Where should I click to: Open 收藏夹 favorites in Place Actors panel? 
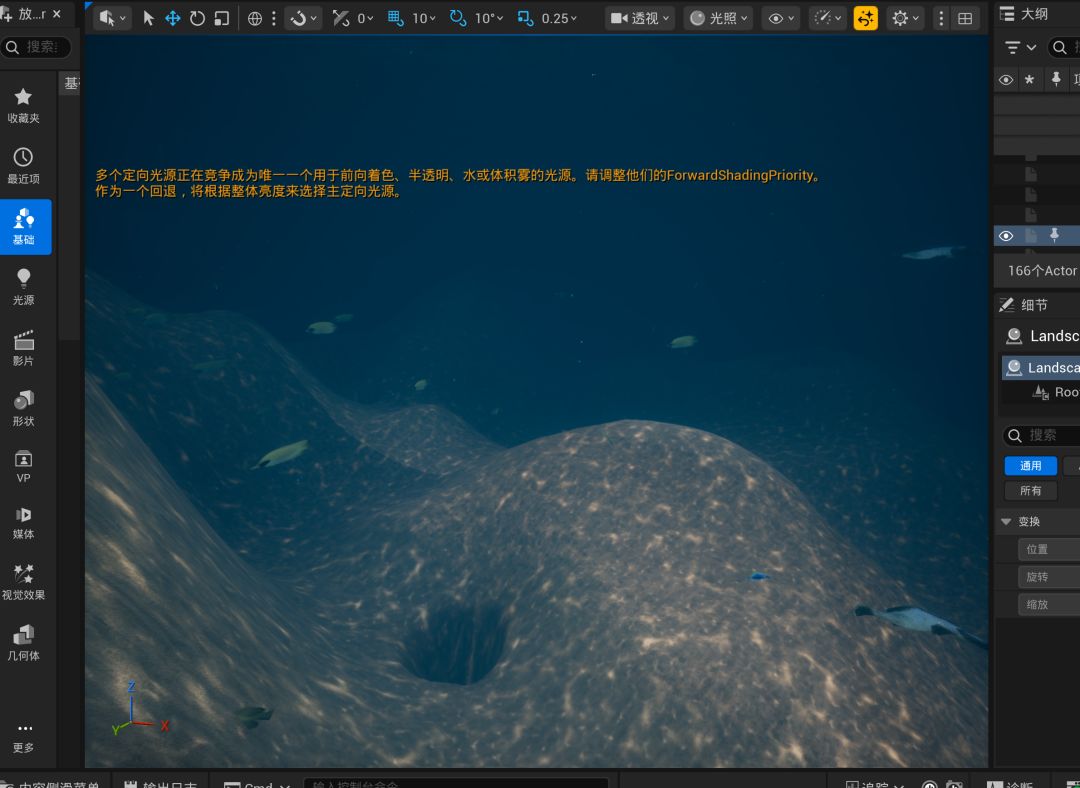[23, 105]
